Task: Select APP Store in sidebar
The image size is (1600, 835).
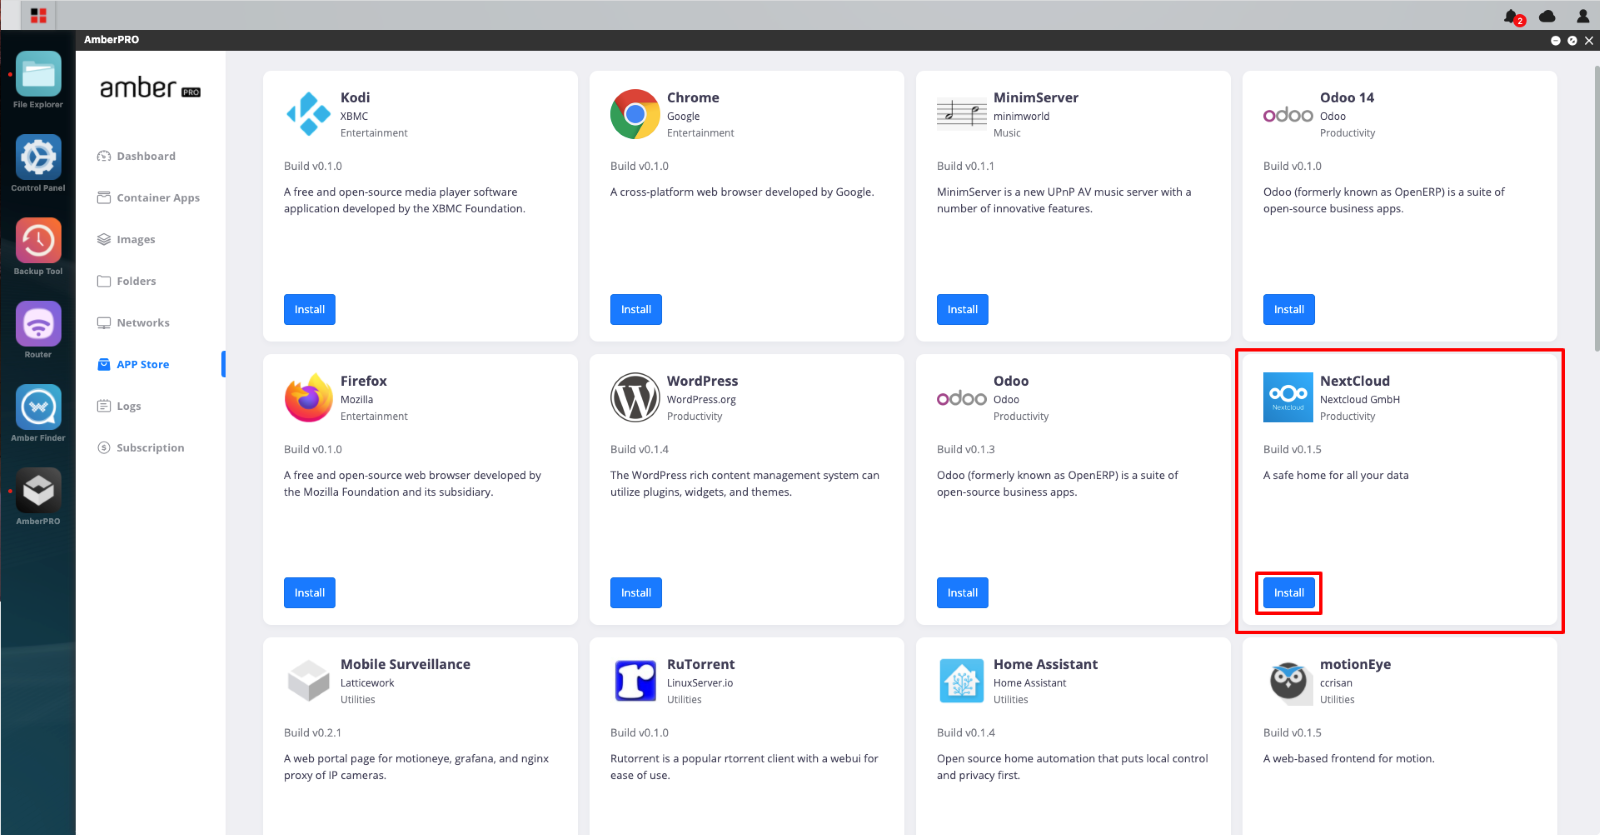Action: (133, 365)
